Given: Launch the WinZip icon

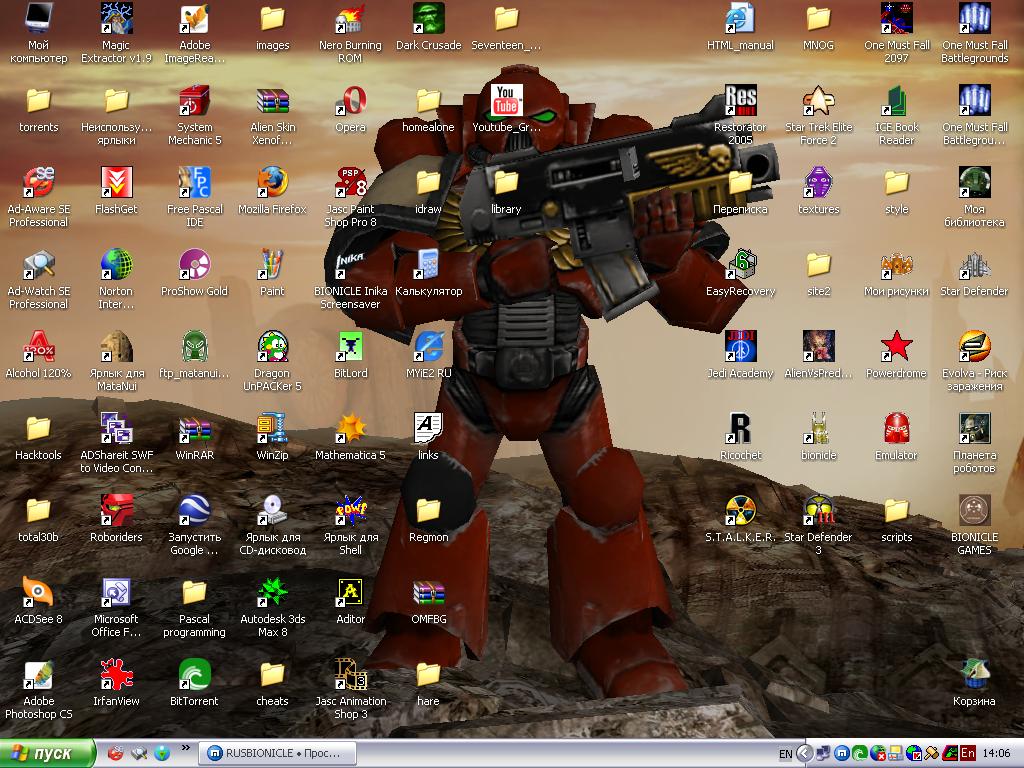Looking at the screenshot, I should [272, 428].
